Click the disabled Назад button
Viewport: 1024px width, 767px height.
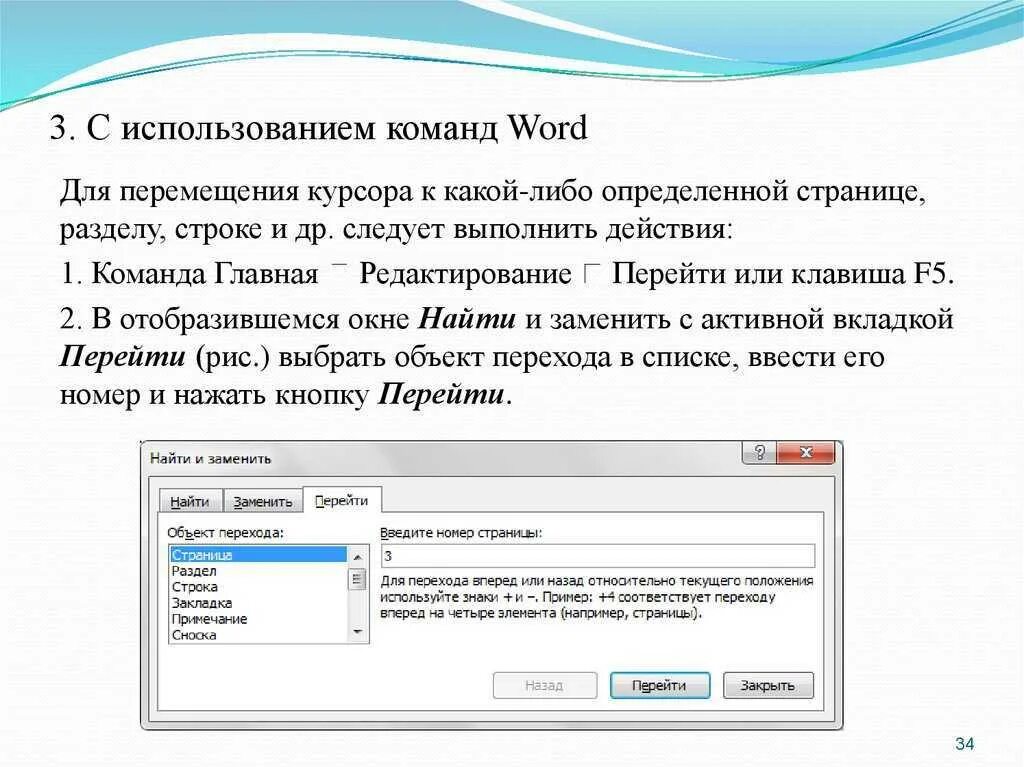[545, 685]
